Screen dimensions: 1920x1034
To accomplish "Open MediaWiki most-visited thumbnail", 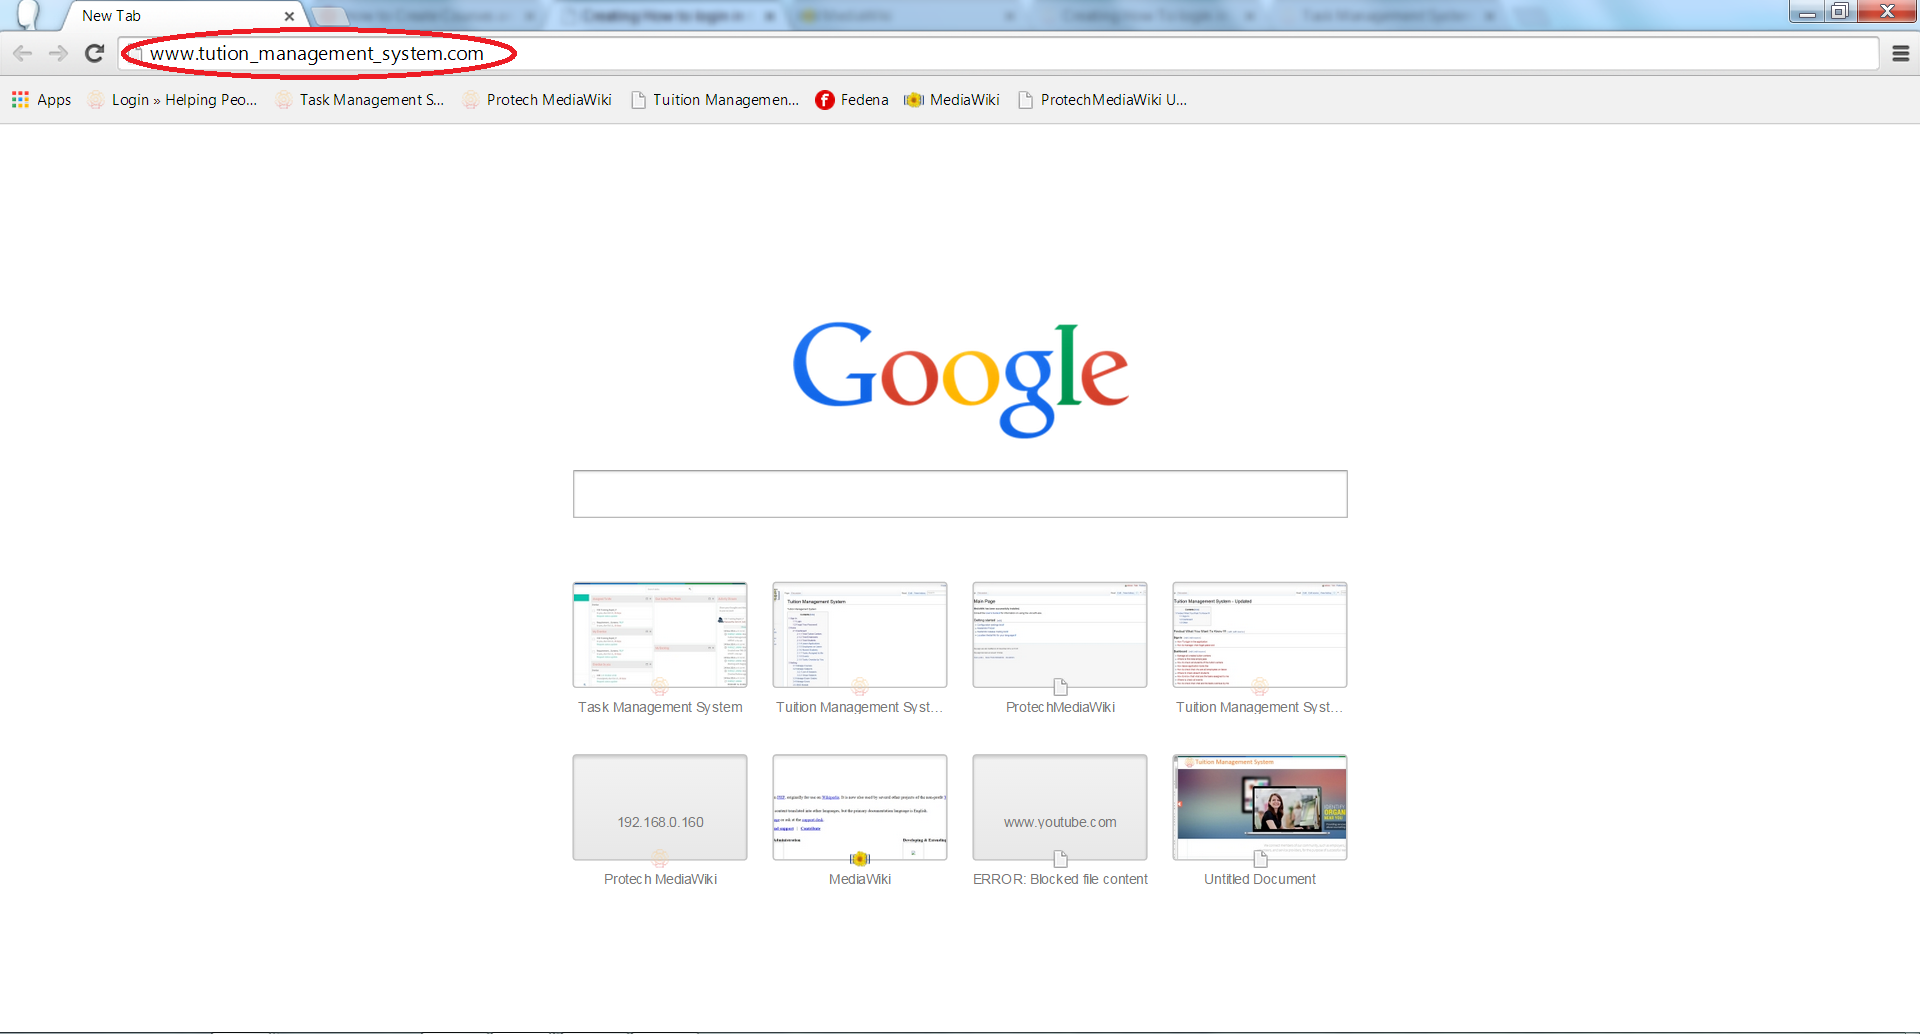I will click(x=860, y=808).
